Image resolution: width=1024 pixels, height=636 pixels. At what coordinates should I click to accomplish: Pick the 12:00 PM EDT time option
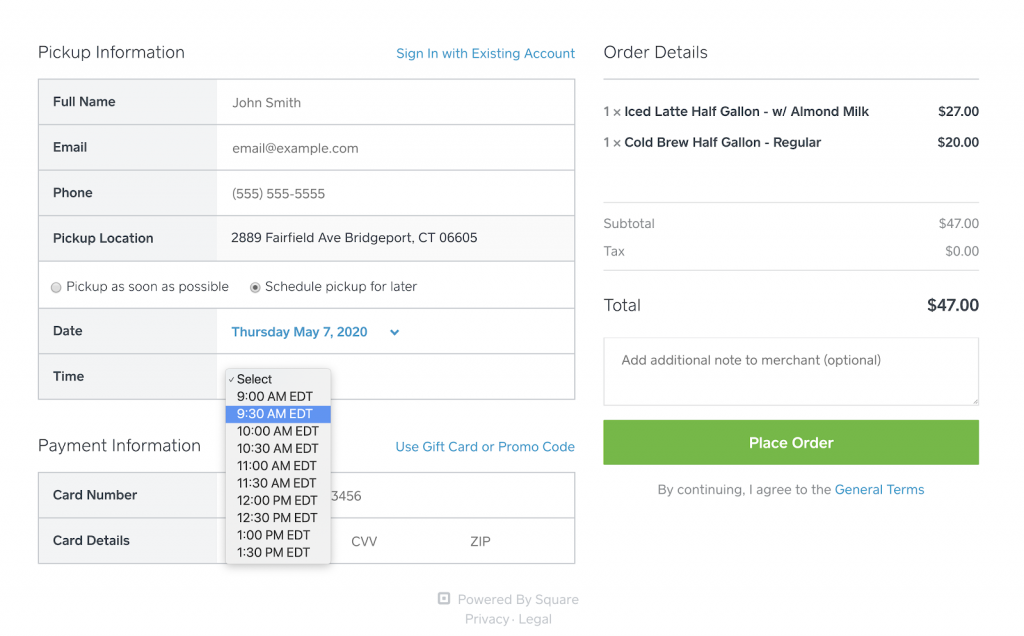click(277, 500)
